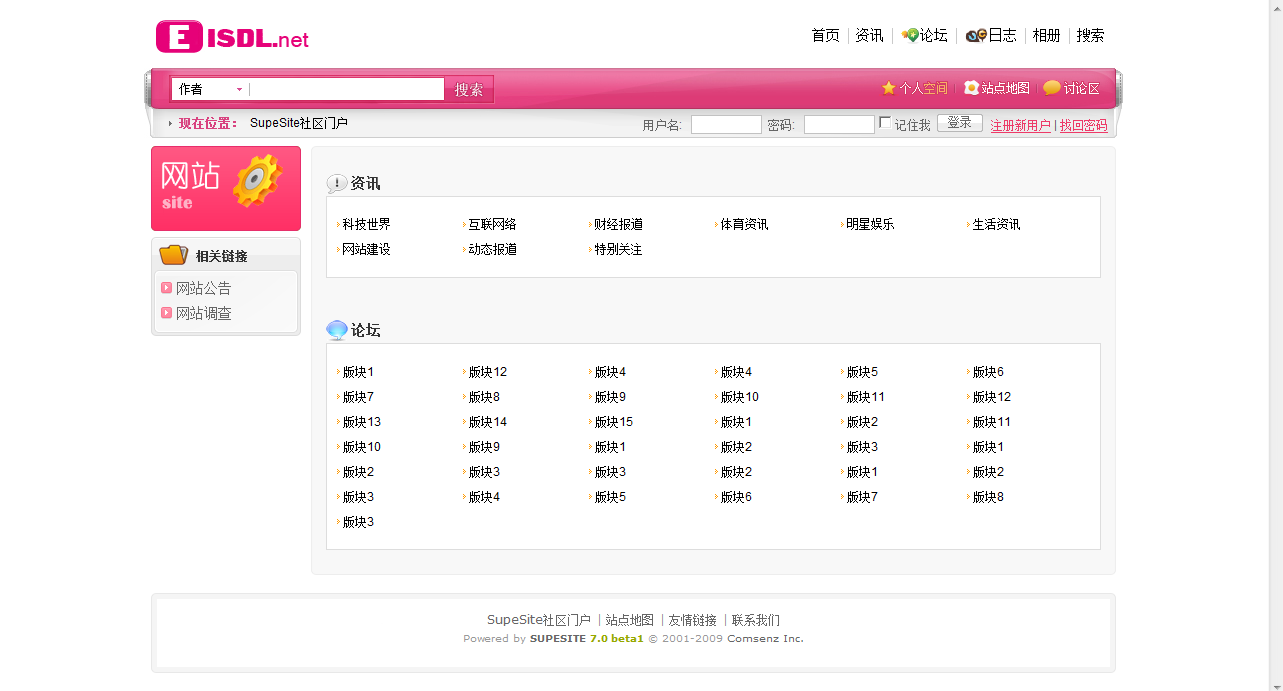Open 搜索 in top navigation

coord(1090,35)
